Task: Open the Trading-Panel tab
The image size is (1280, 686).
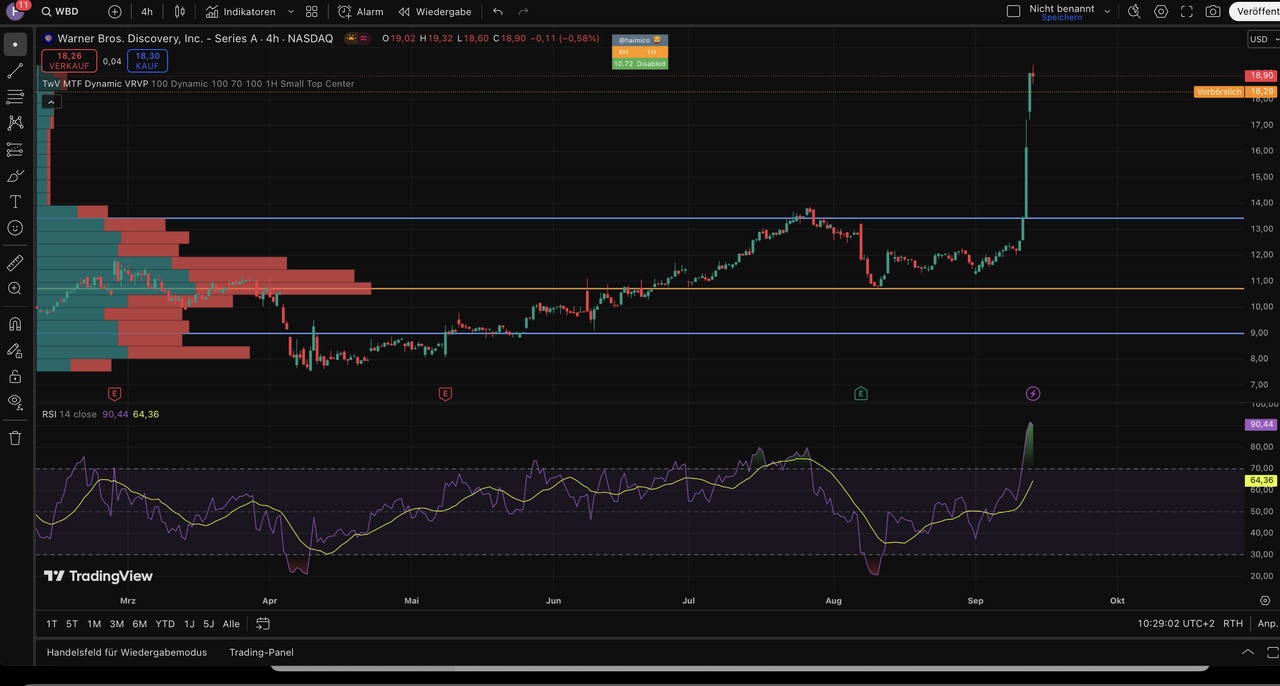Action: (261, 652)
